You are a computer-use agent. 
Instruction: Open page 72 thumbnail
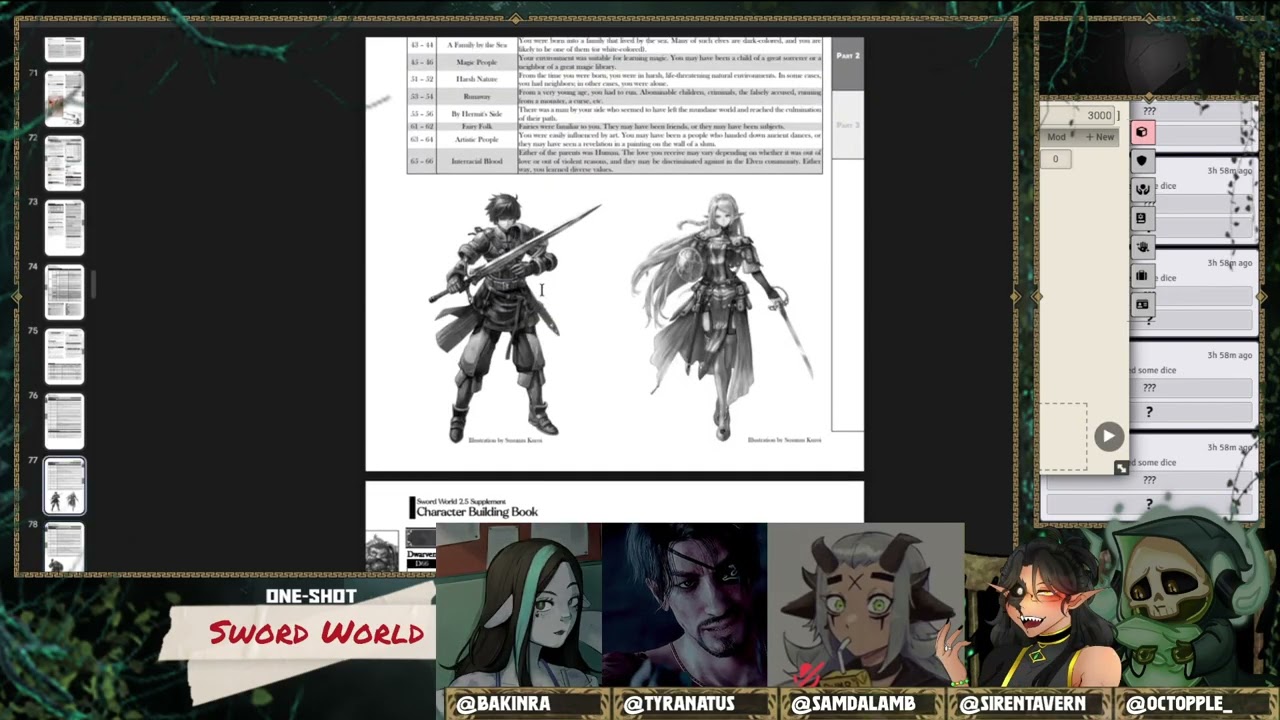coord(64,162)
